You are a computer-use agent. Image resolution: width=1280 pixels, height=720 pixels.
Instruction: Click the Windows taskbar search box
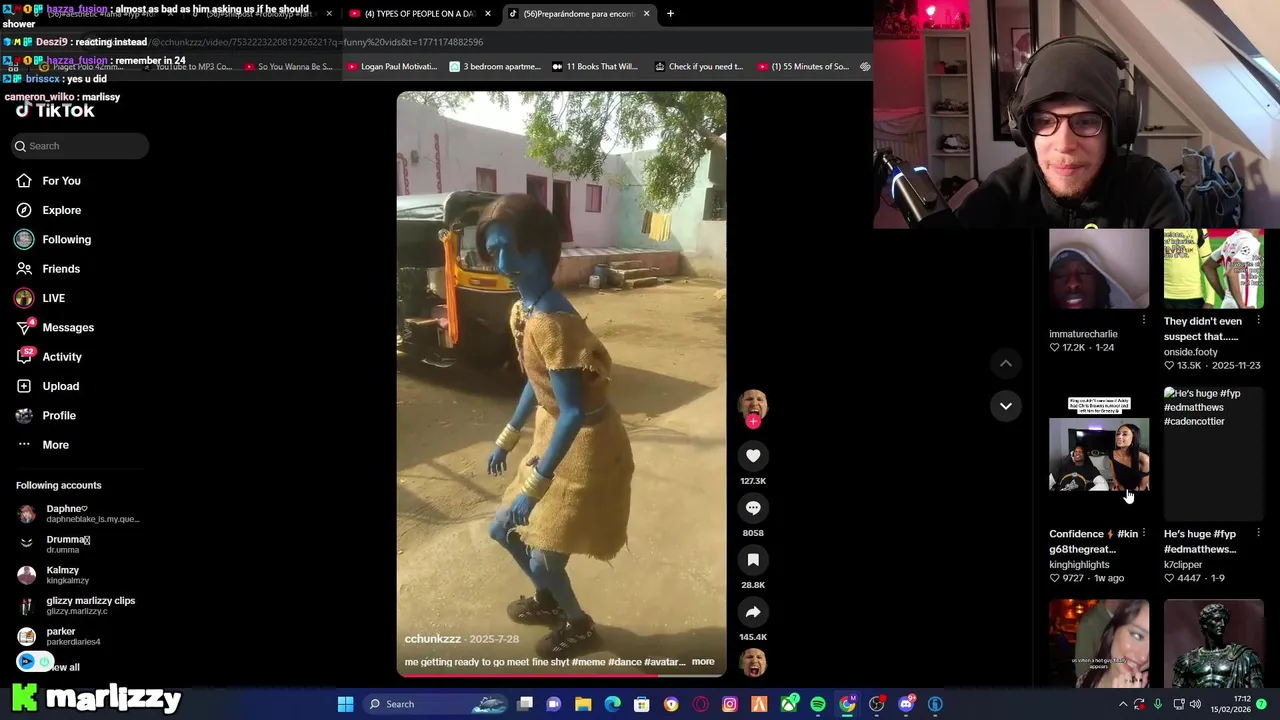click(435, 704)
